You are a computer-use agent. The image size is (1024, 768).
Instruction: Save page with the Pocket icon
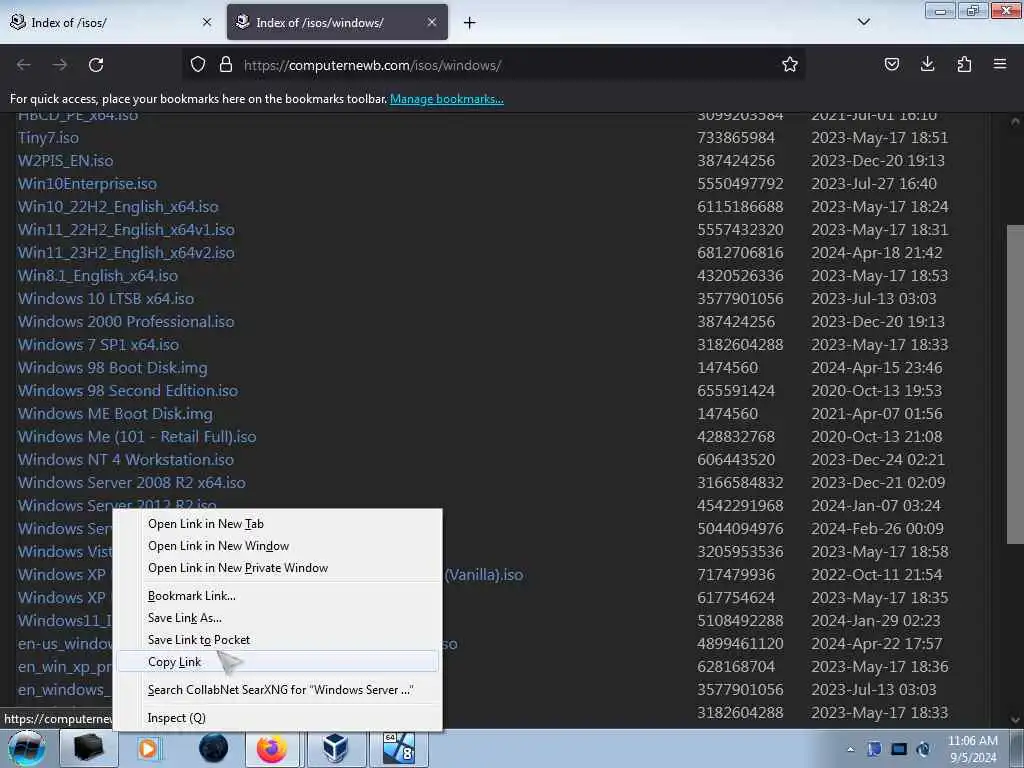891,64
